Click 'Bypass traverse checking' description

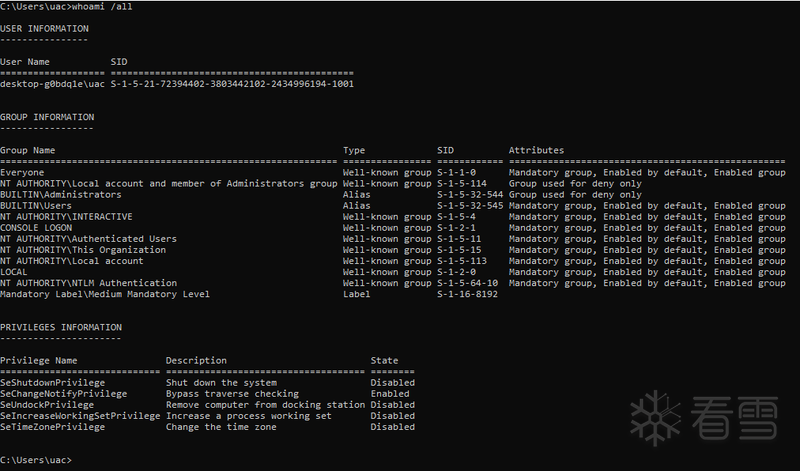tap(232, 393)
